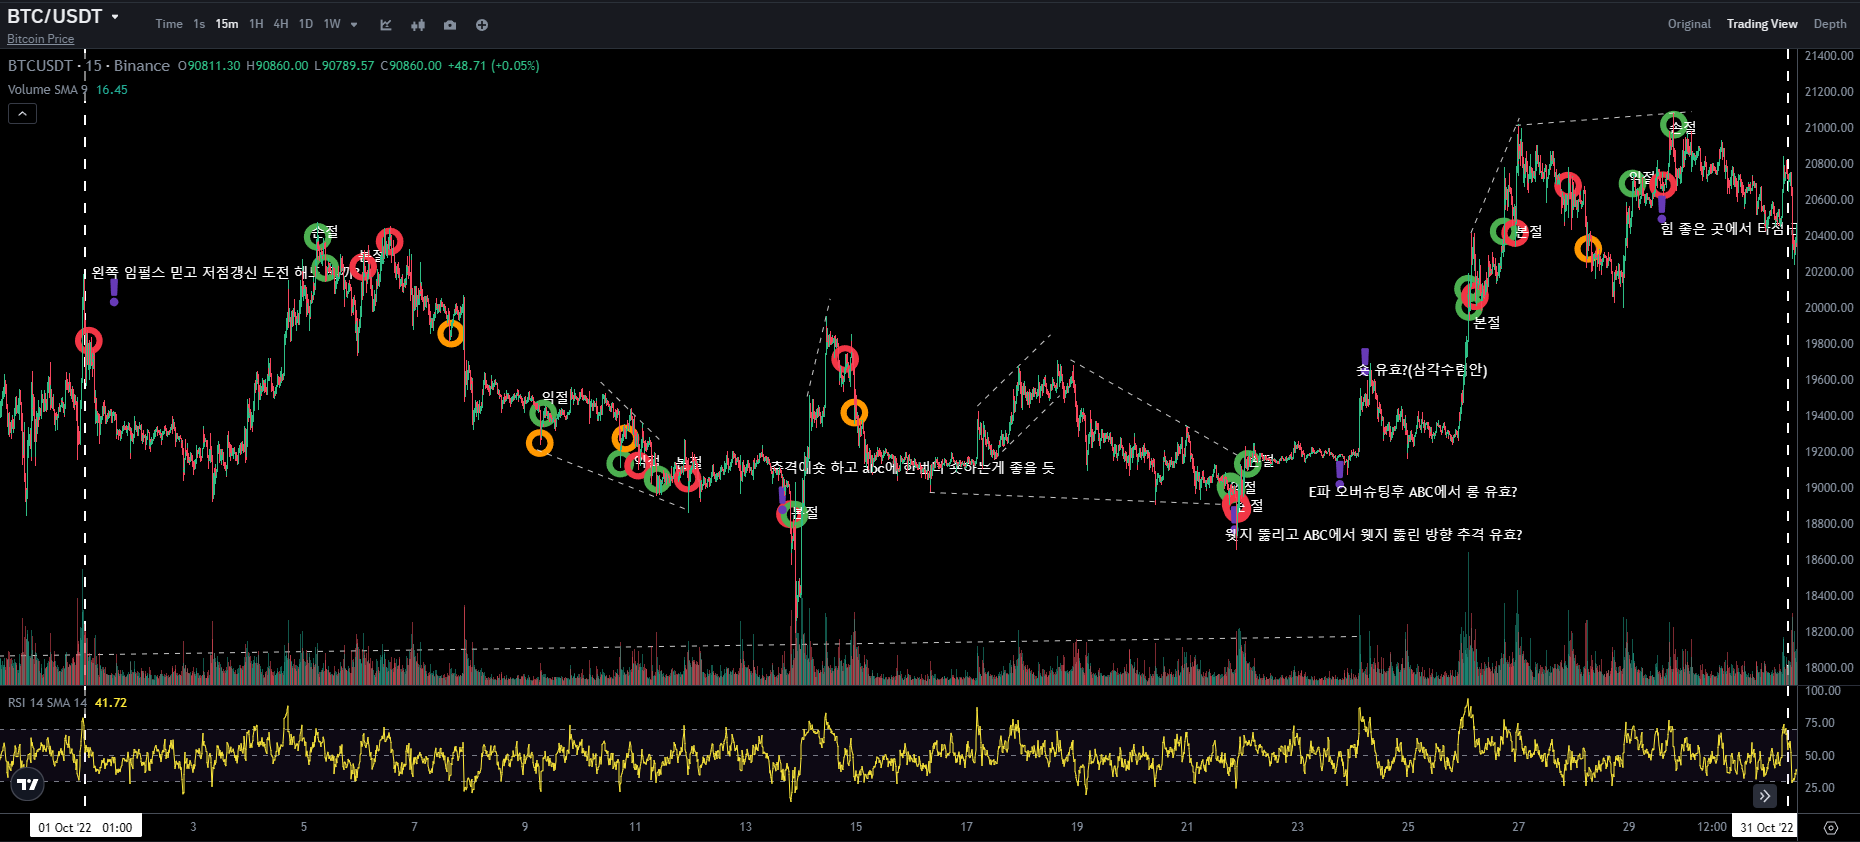This screenshot has width=1860, height=842.
Task: Click the 15 date label on time axis
Action: pos(856,827)
